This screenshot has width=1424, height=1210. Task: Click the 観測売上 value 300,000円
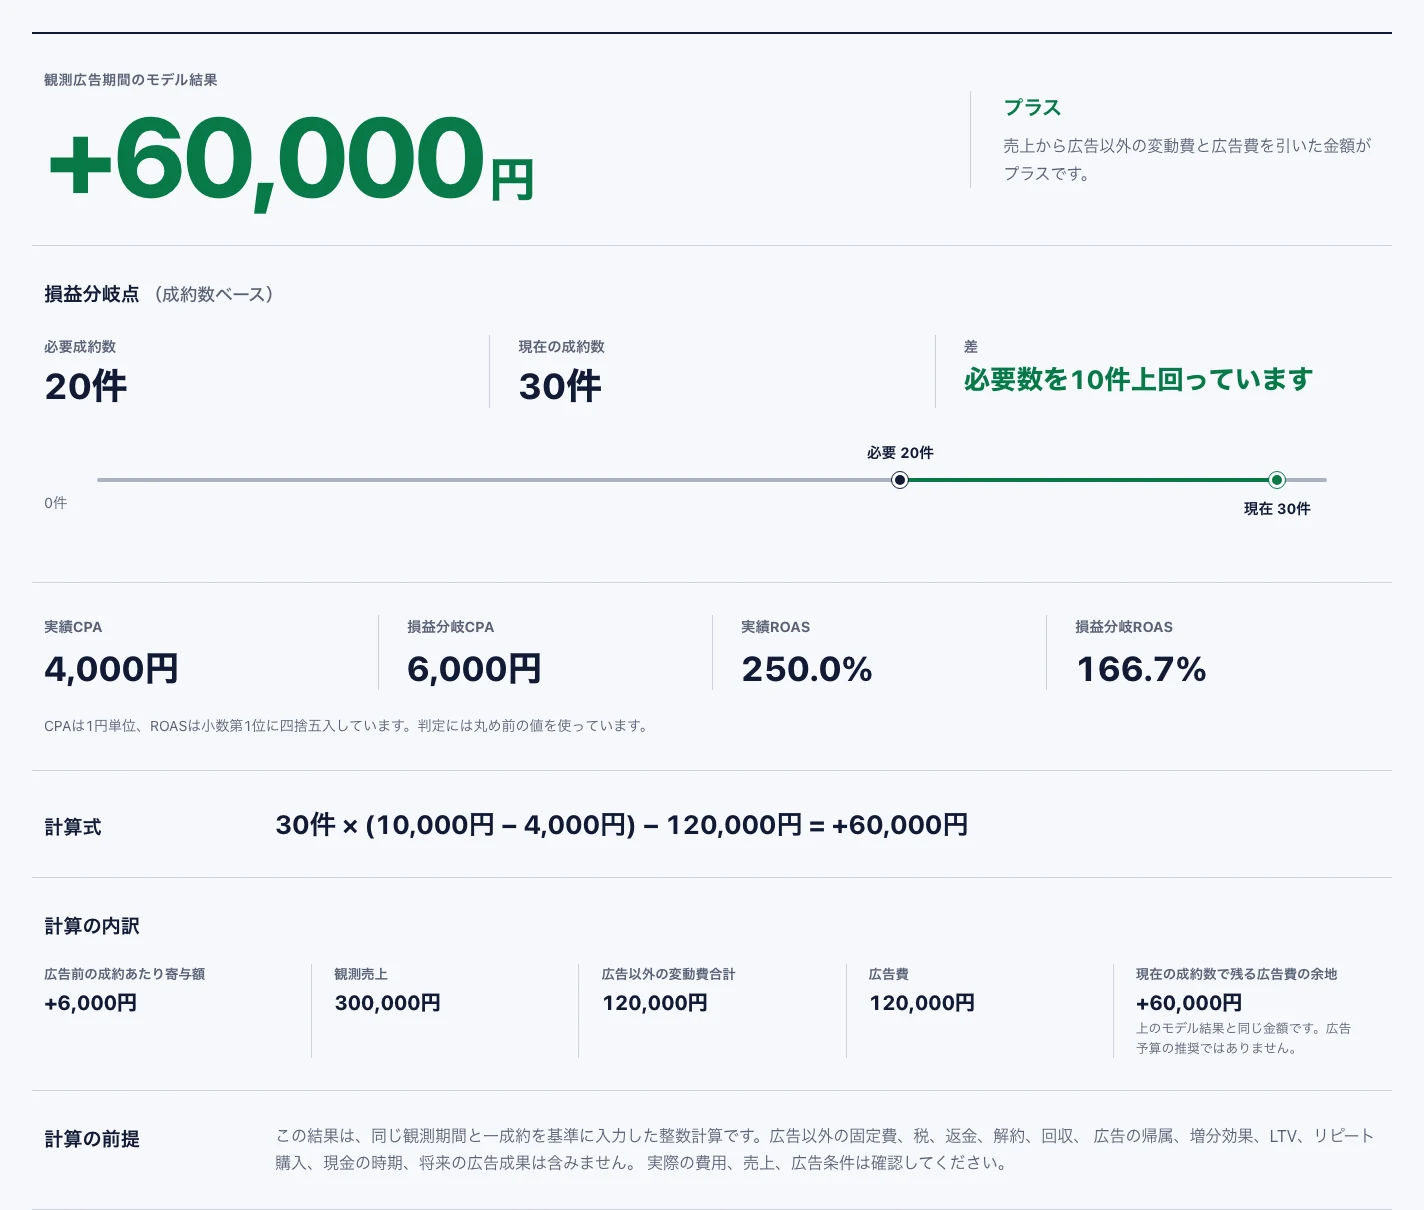coord(388,1003)
